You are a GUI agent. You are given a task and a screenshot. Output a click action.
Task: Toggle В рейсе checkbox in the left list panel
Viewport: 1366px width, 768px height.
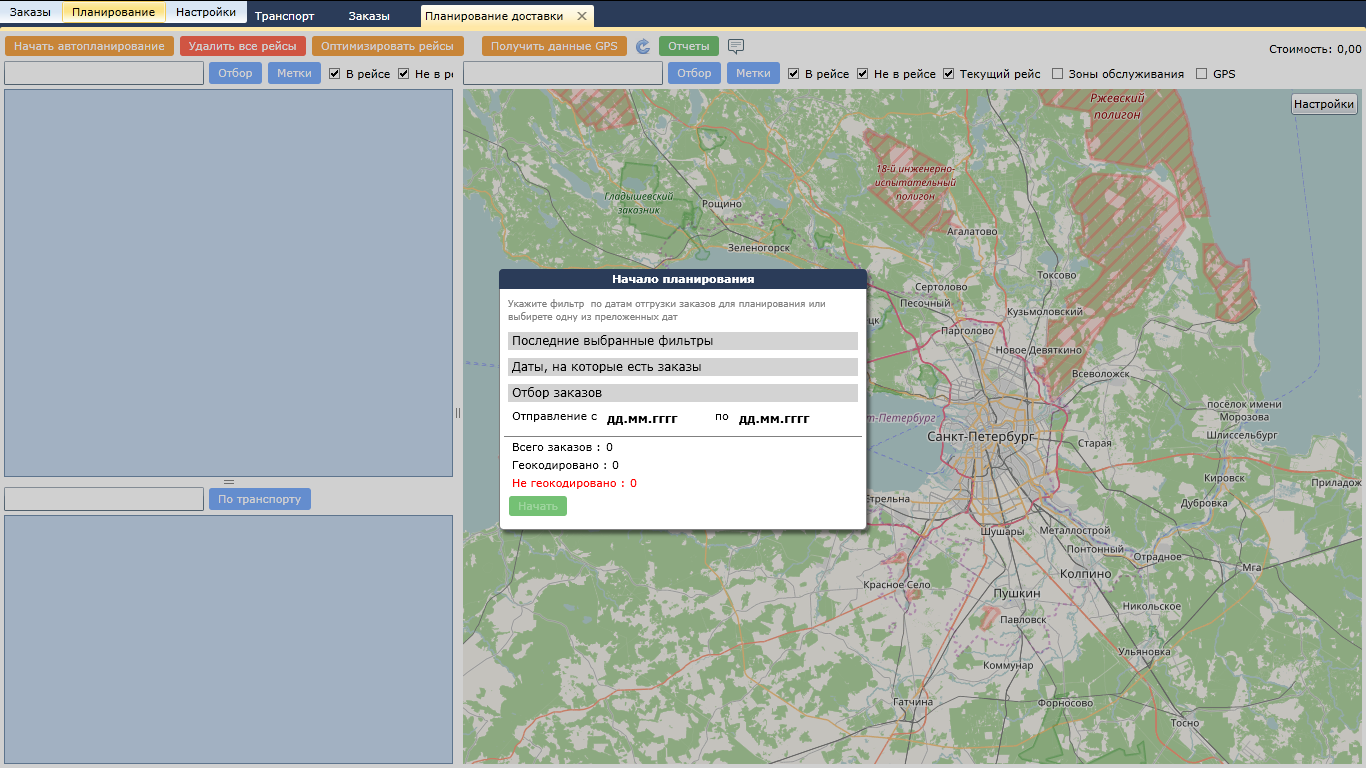[336, 74]
